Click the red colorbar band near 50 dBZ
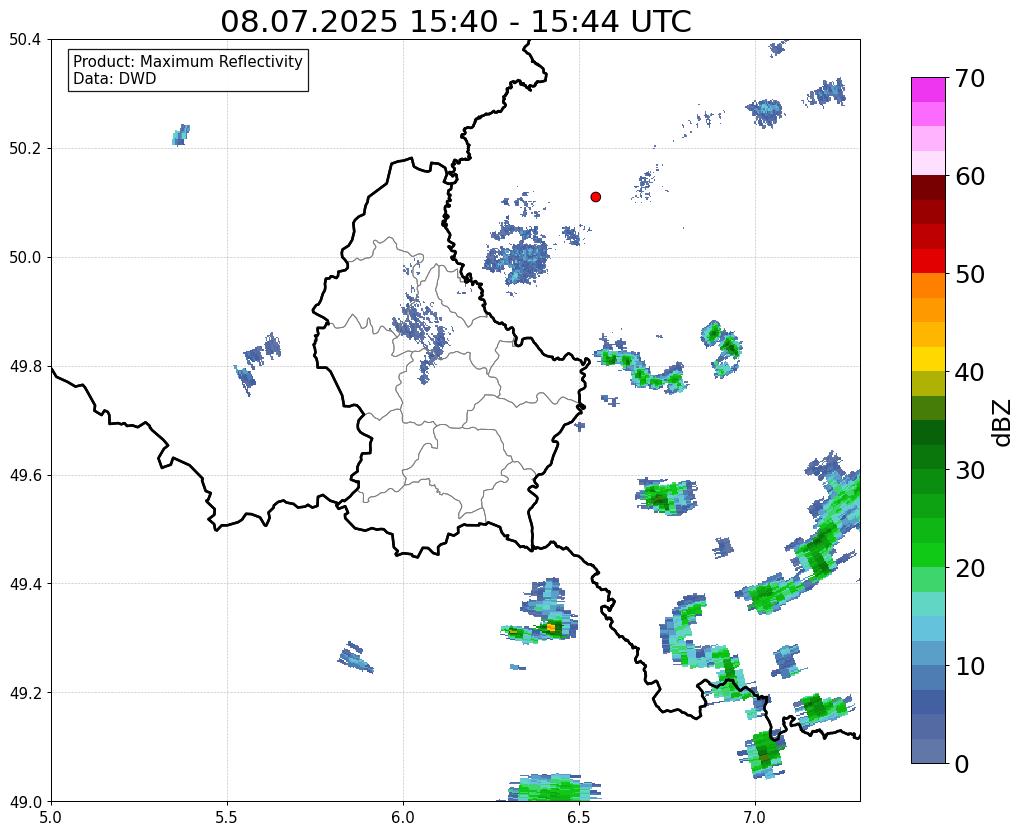1023x834 pixels. click(x=928, y=261)
